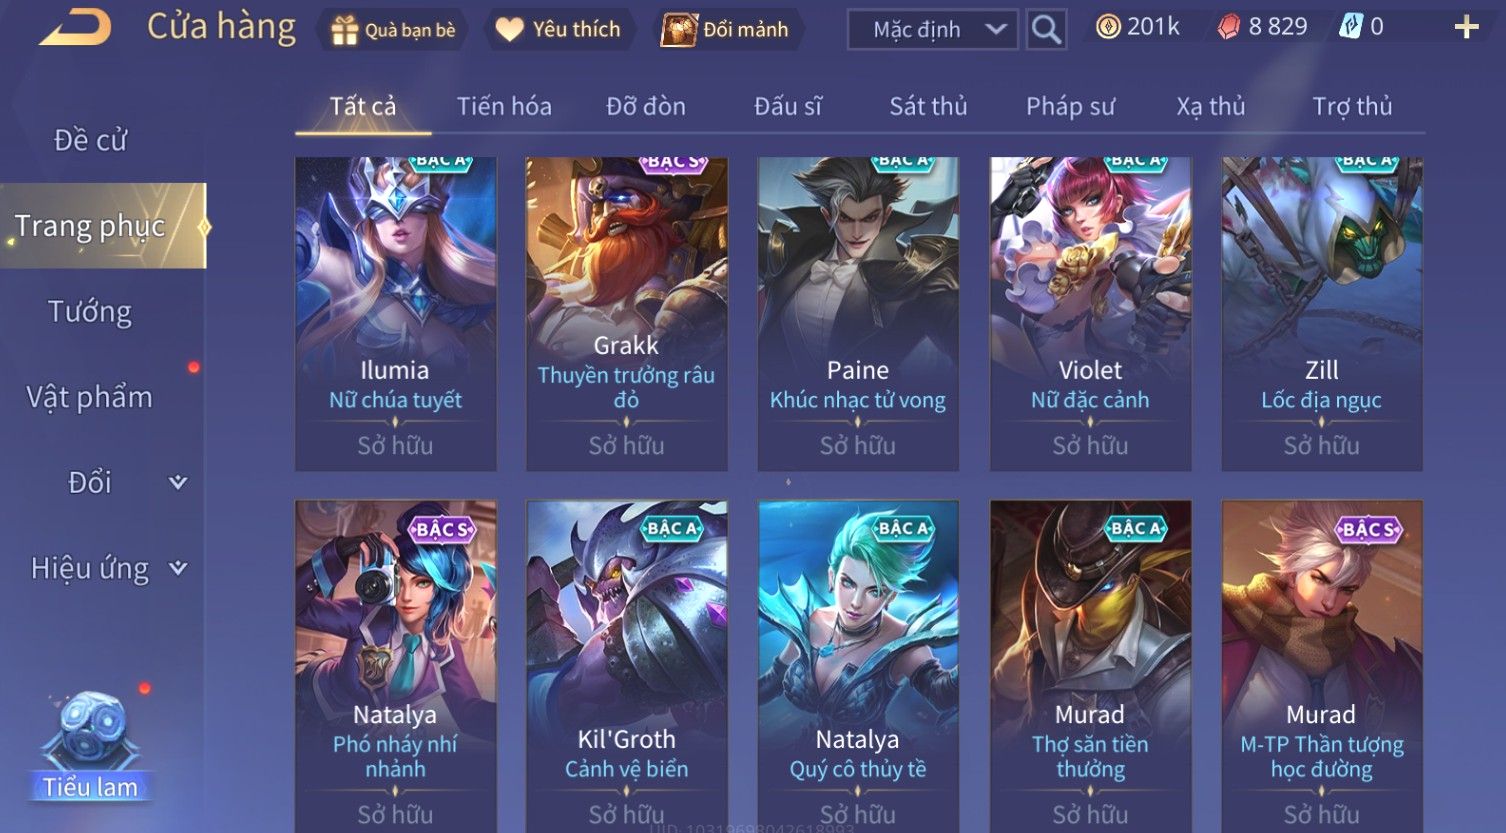Open Ilumia Nữ chúa tuyết skin card

(x=396, y=313)
